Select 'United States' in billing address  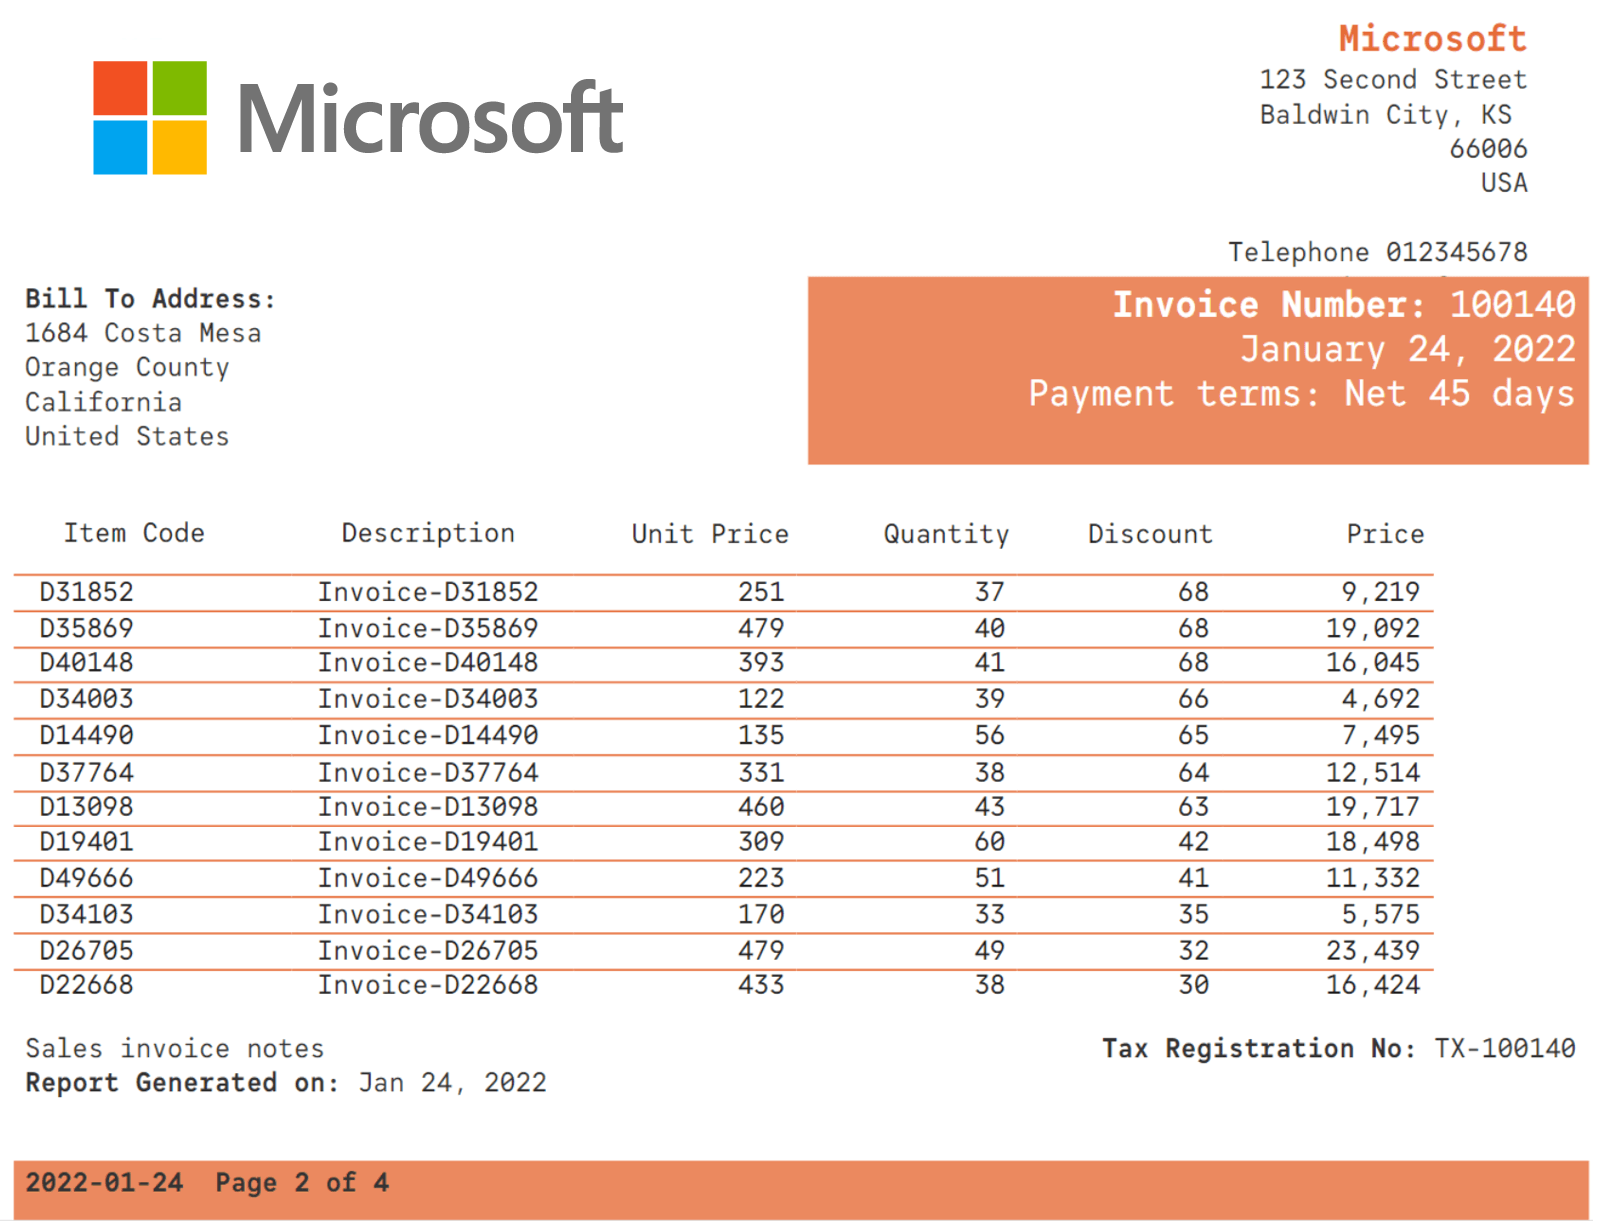click(127, 436)
